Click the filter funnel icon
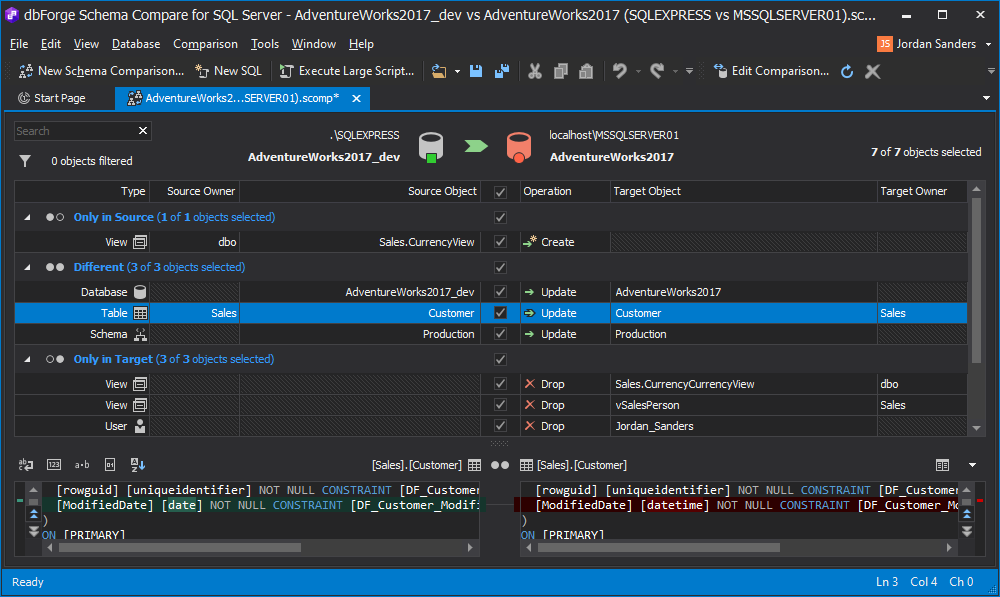Screen dimensions: 1000x597 tap(25, 161)
